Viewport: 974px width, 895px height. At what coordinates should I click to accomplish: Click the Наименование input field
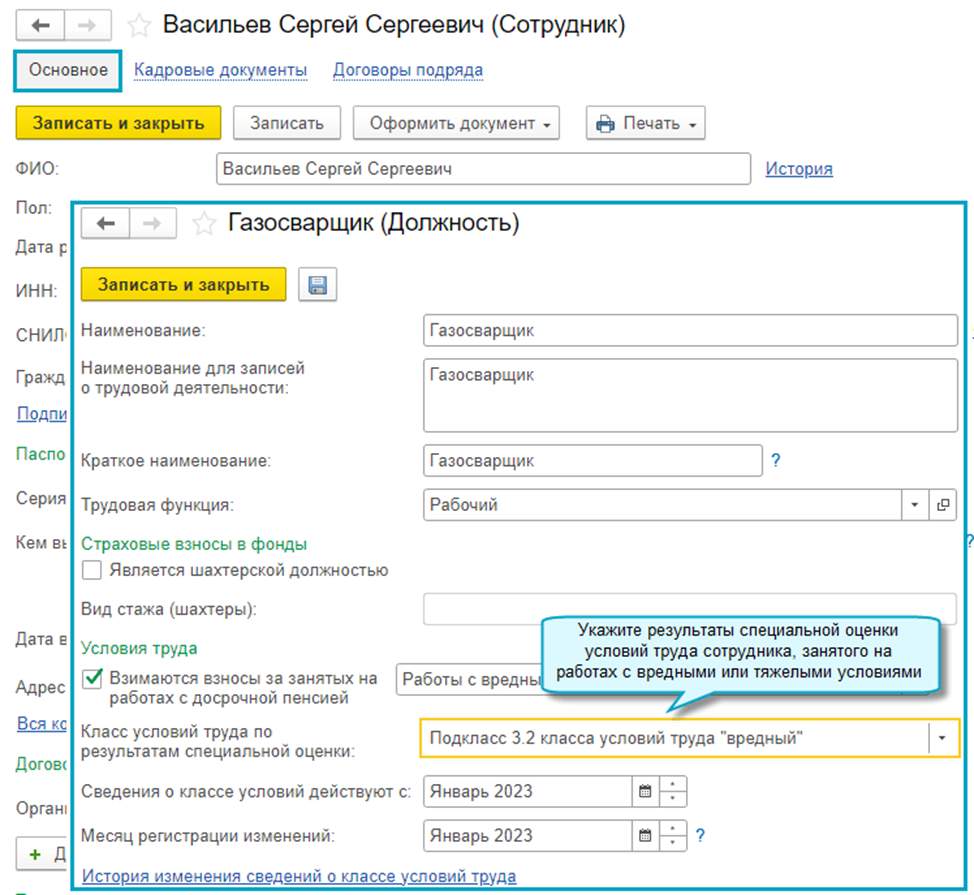coord(690,330)
